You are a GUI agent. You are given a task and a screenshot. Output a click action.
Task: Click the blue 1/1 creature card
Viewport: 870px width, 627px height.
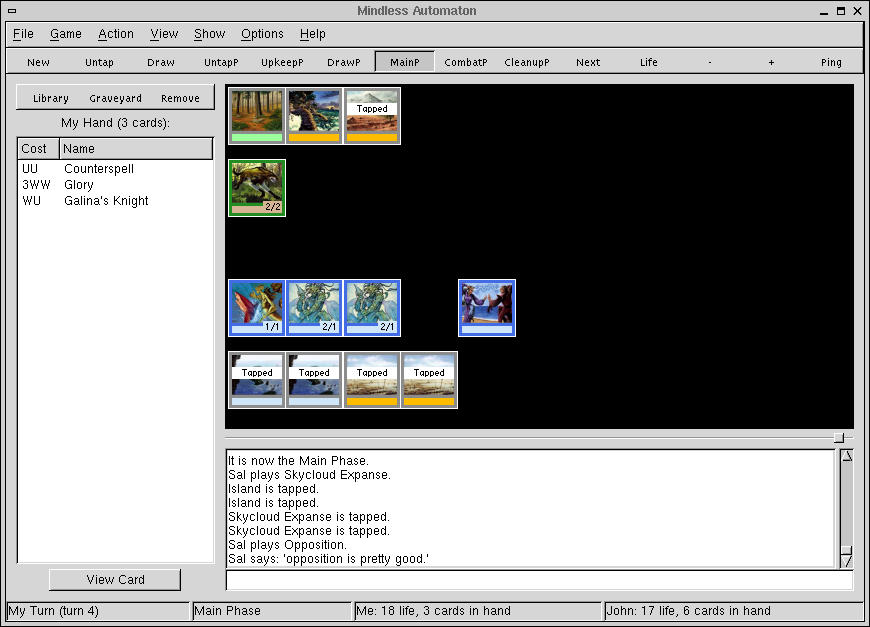(x=257, y=307)
